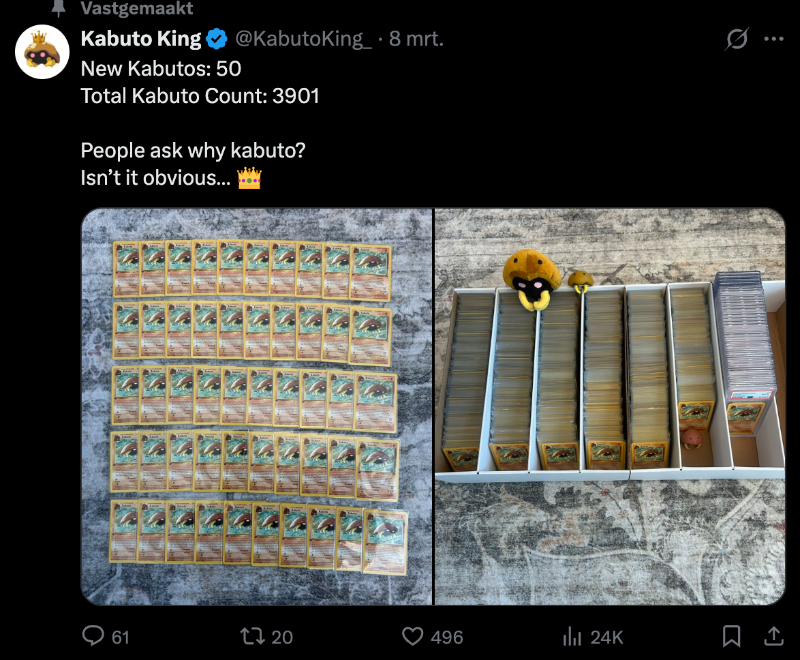Viewport: 800px width, 660px height.
Task: Click the 24K views count
Action: [x=607, y=637]
